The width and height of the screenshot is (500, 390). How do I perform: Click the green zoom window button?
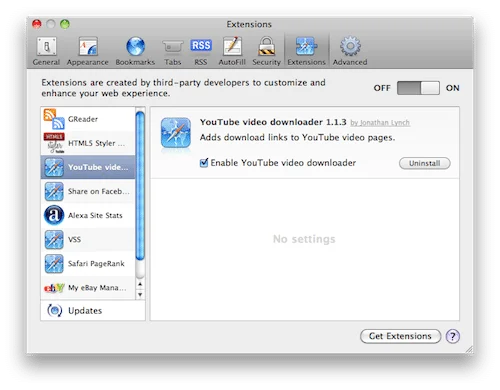pos(65,24)
